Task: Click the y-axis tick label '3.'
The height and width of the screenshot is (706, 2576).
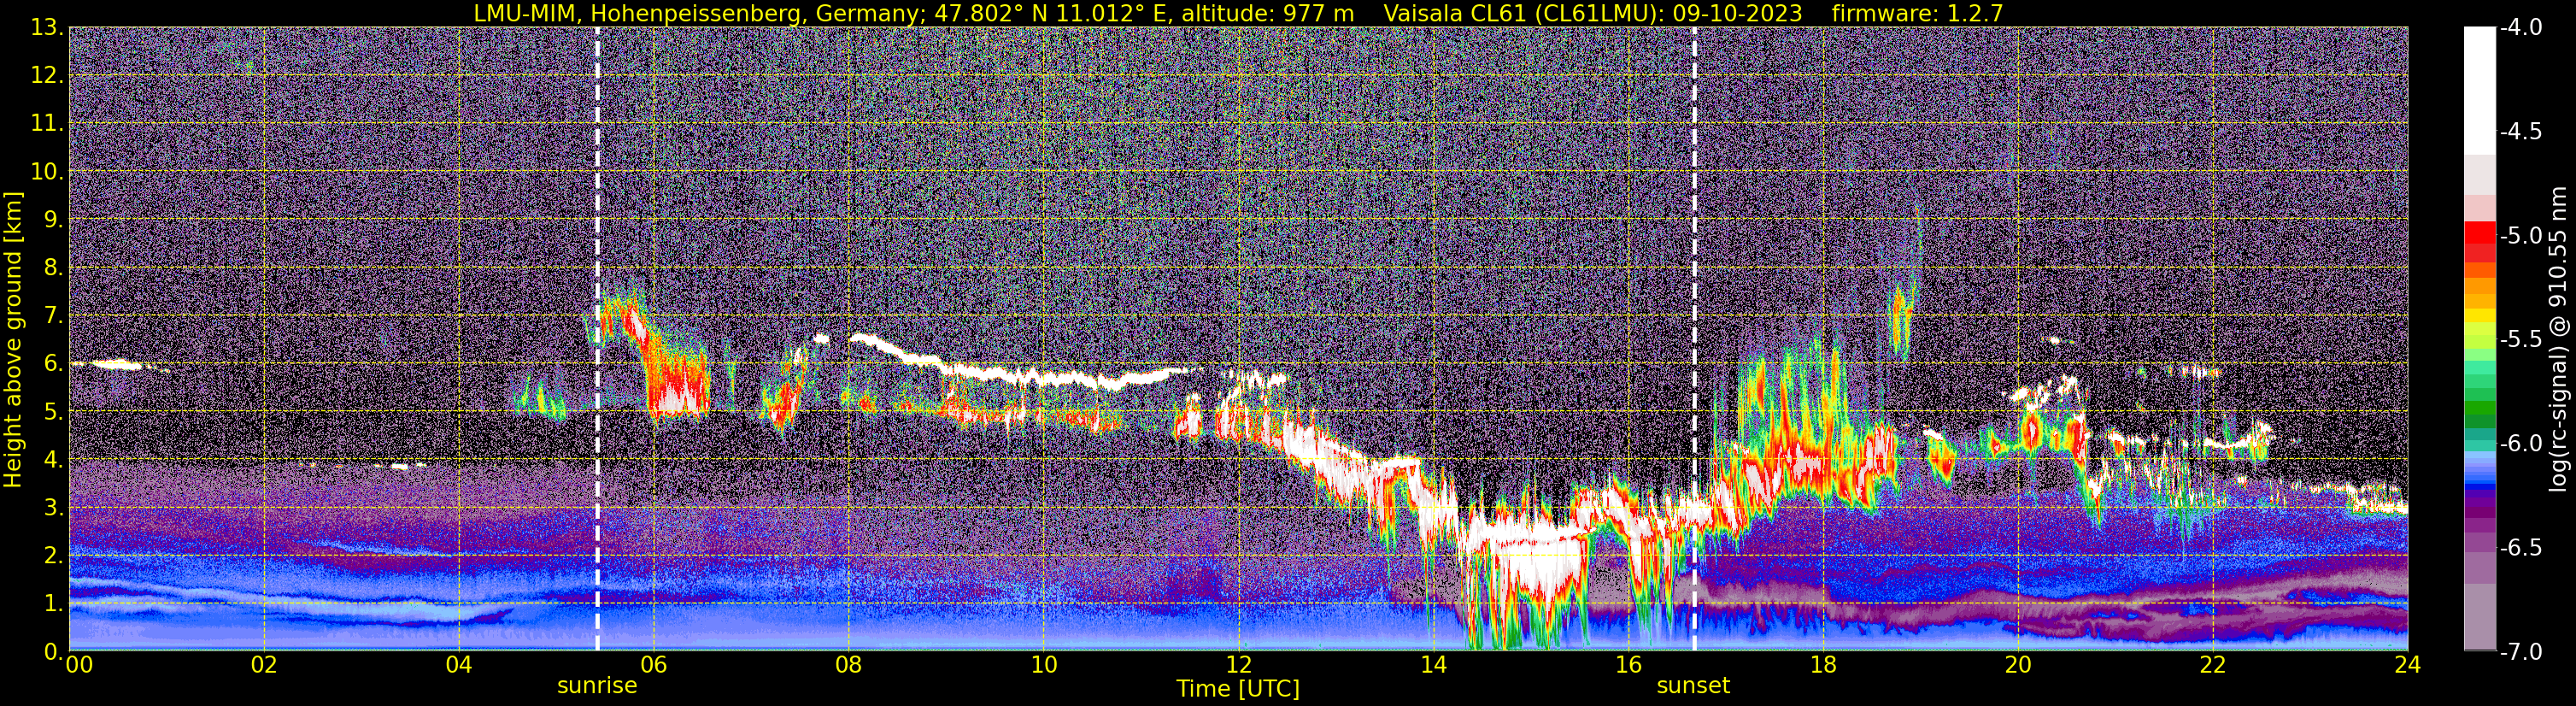Action: (54, 508)
